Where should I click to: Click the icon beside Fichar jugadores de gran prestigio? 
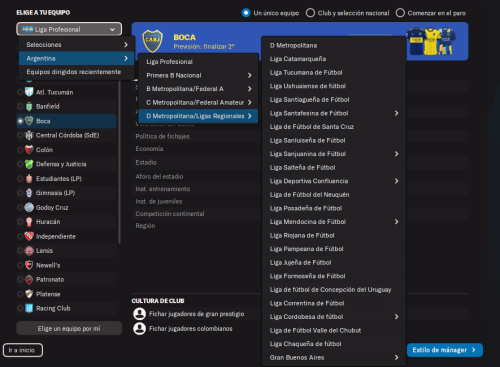click(139, 314)
